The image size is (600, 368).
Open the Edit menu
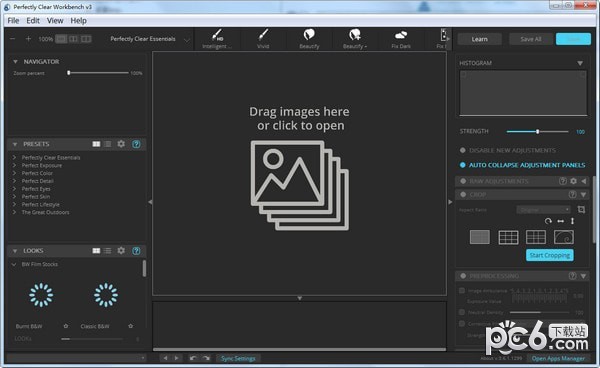(x=33, y=21)
